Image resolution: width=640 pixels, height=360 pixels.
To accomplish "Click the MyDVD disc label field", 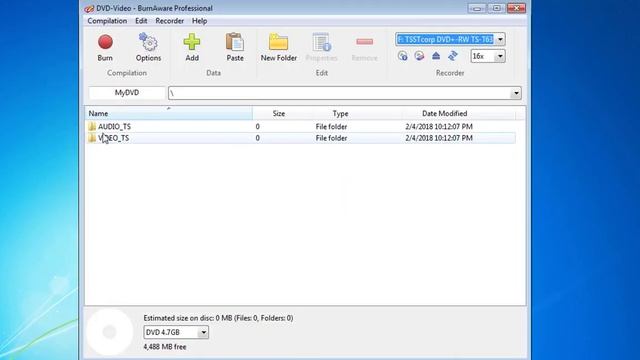I will point(127,93).
